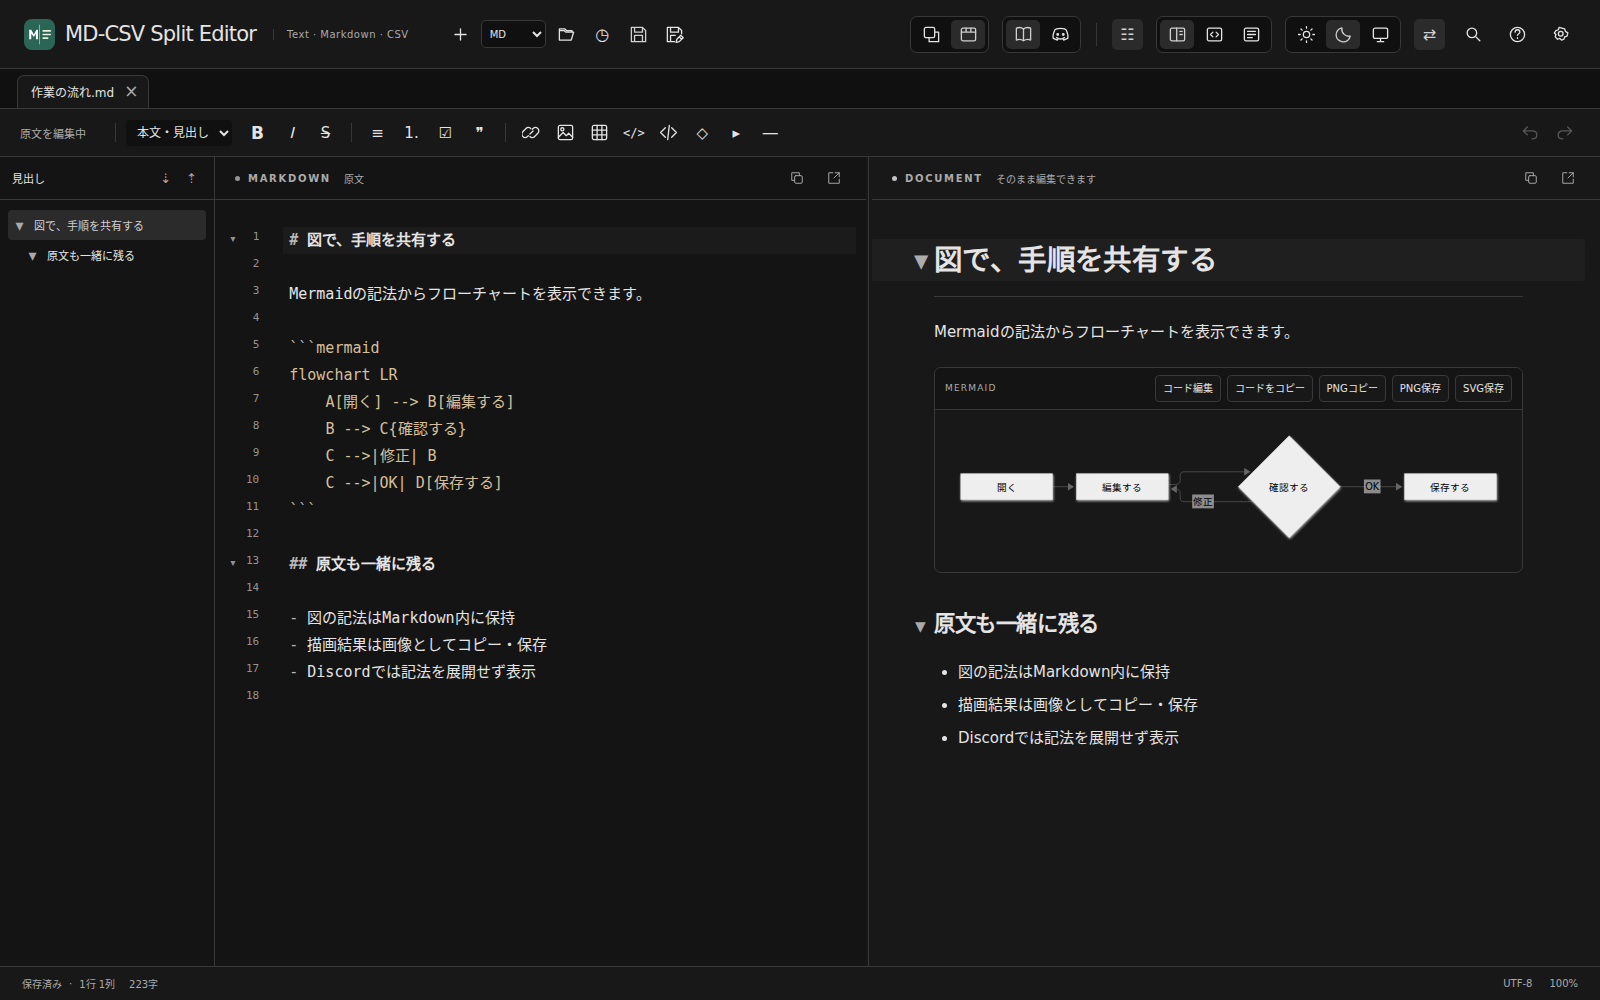
Task: Click the コード編集 button
Action: tap(1188, 388)
